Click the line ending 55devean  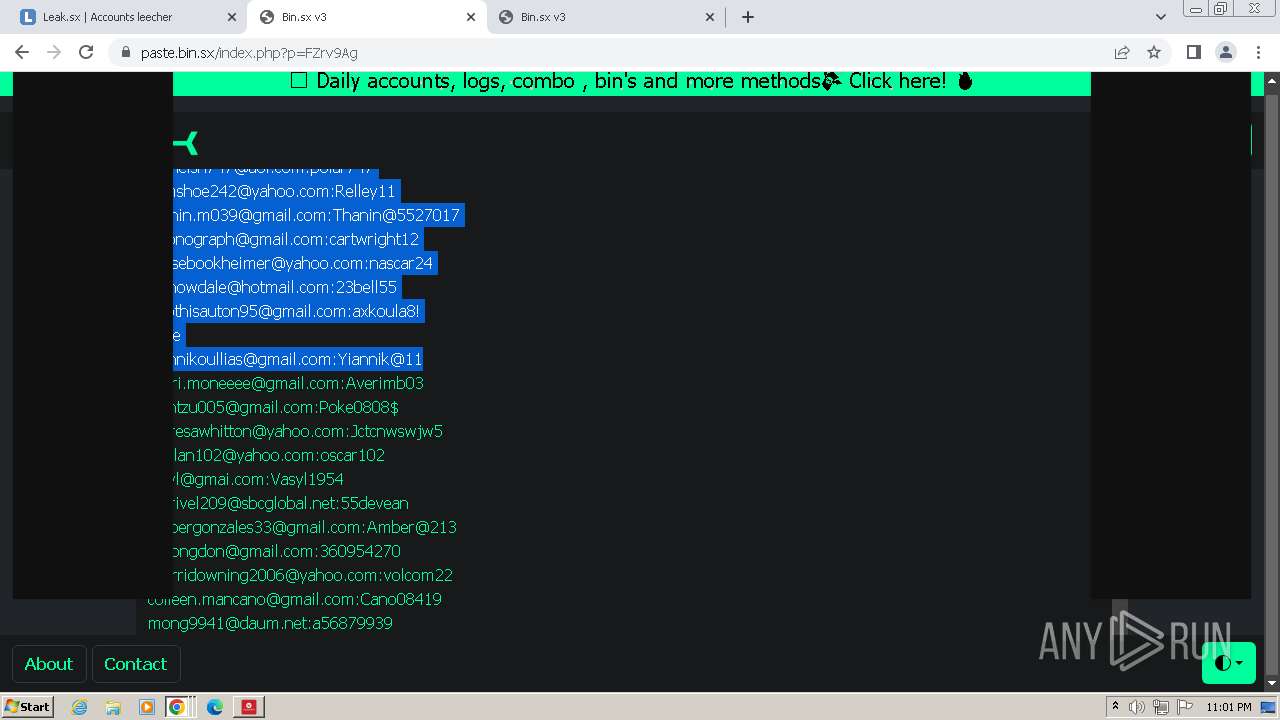[292, 503]
